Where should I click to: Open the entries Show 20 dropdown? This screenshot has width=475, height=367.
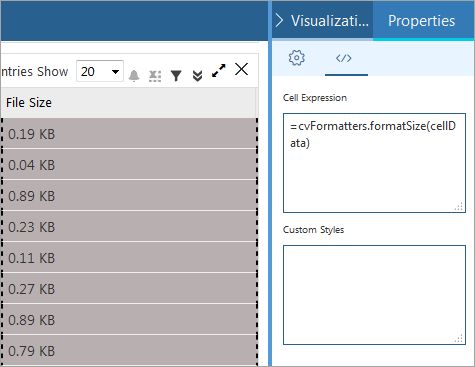(x=100, y=71)
